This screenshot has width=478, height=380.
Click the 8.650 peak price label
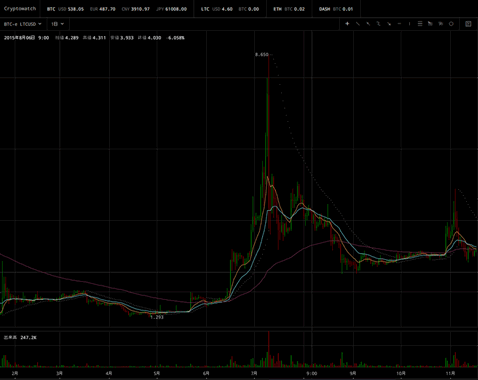pos(262,54)
